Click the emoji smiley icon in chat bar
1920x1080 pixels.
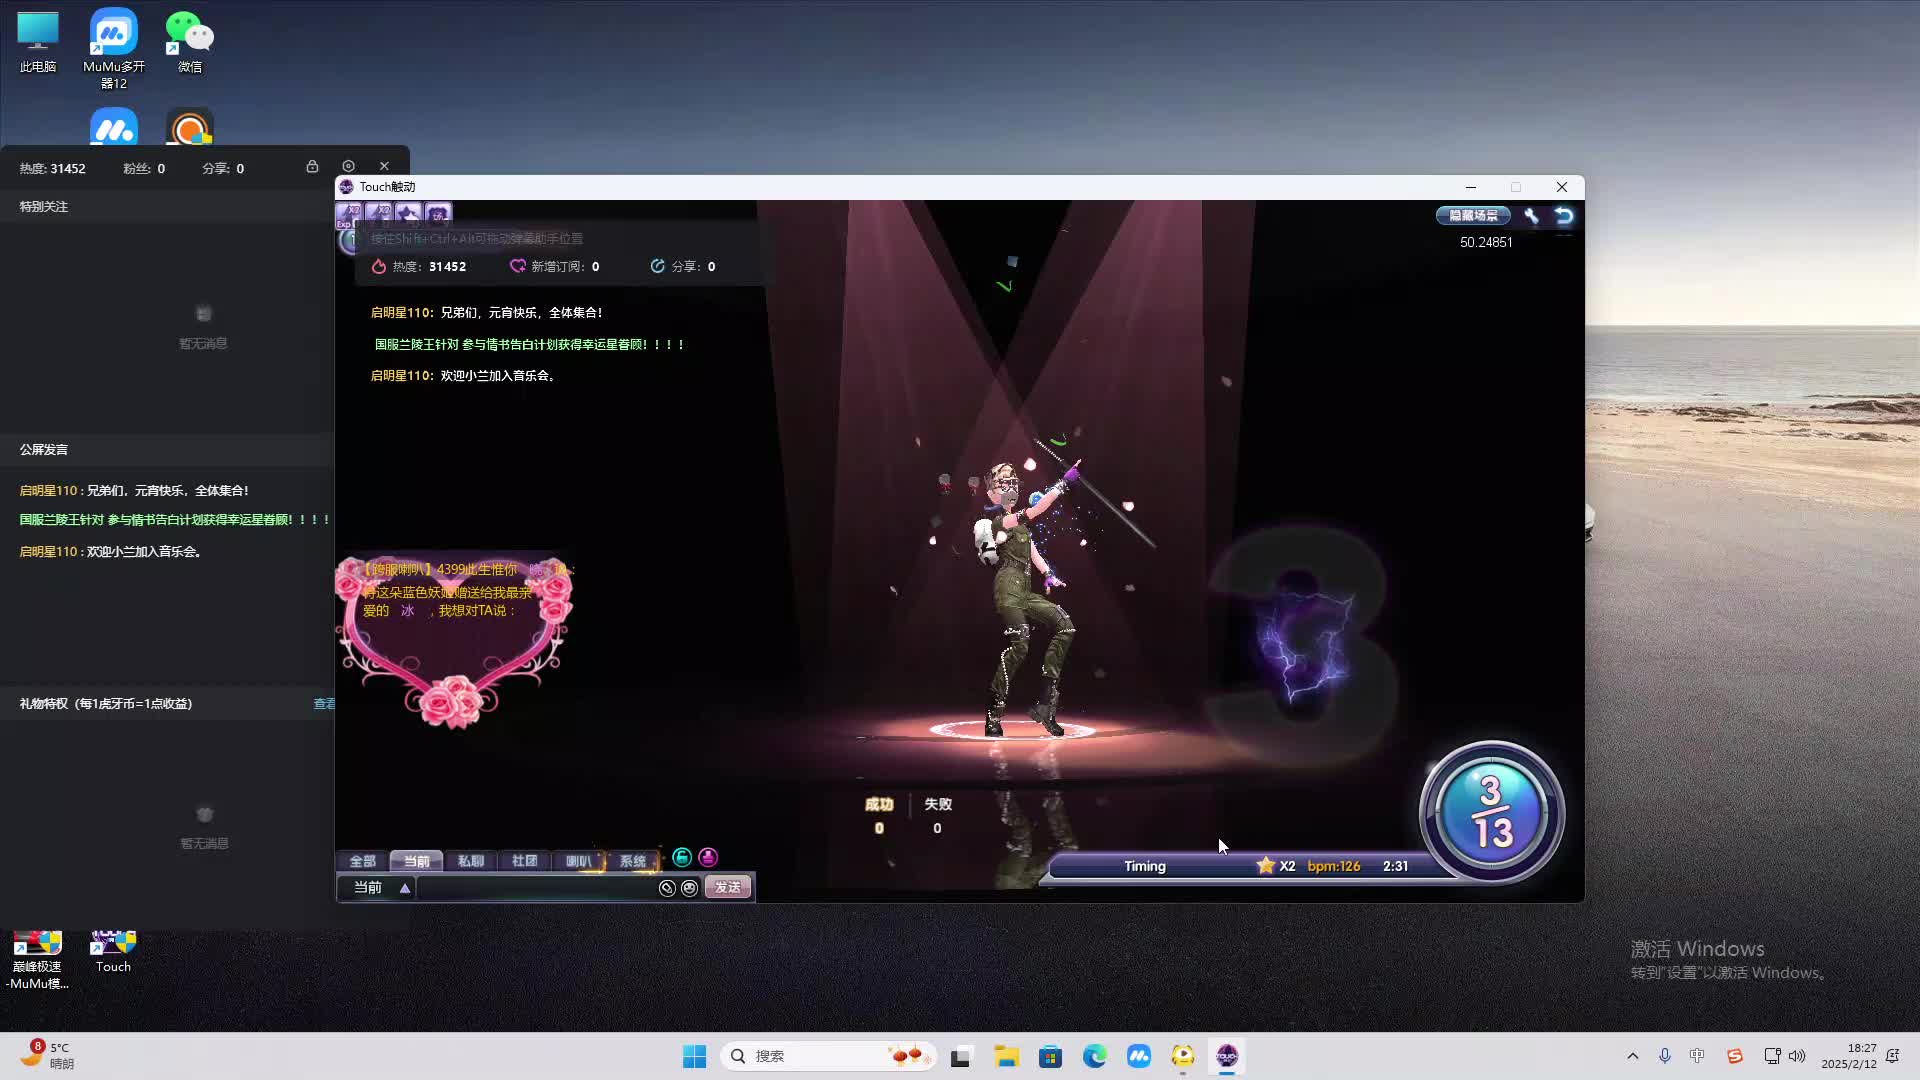pos(689,888)
